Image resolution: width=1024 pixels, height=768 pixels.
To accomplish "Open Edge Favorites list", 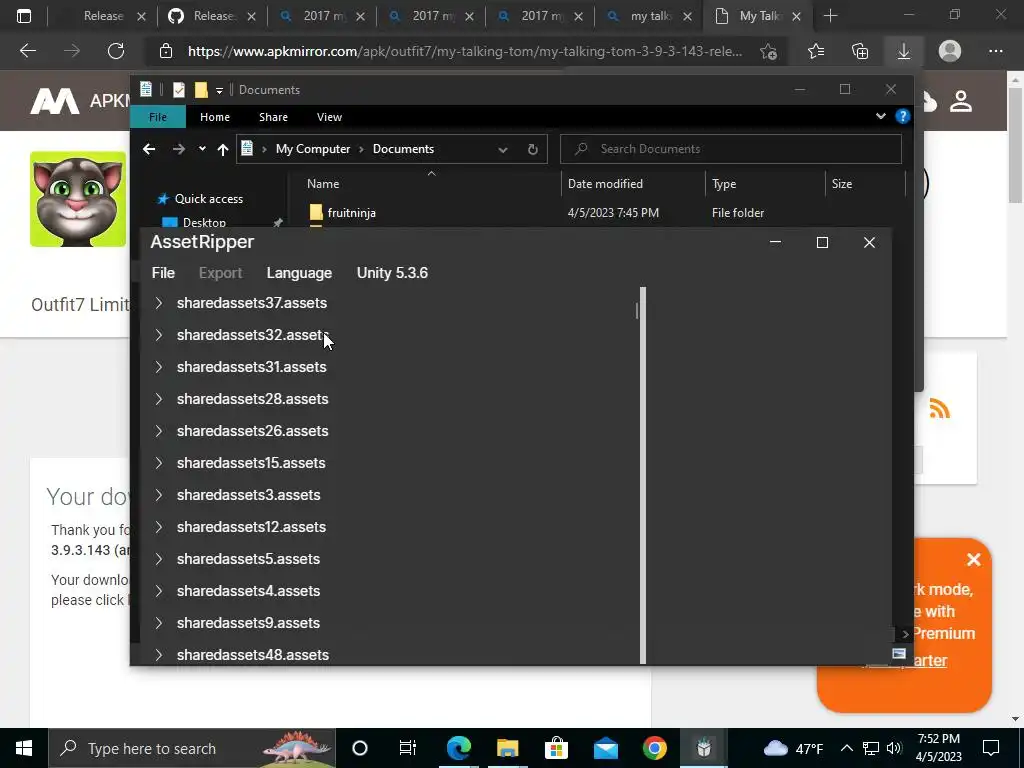I will click(816, 51).
